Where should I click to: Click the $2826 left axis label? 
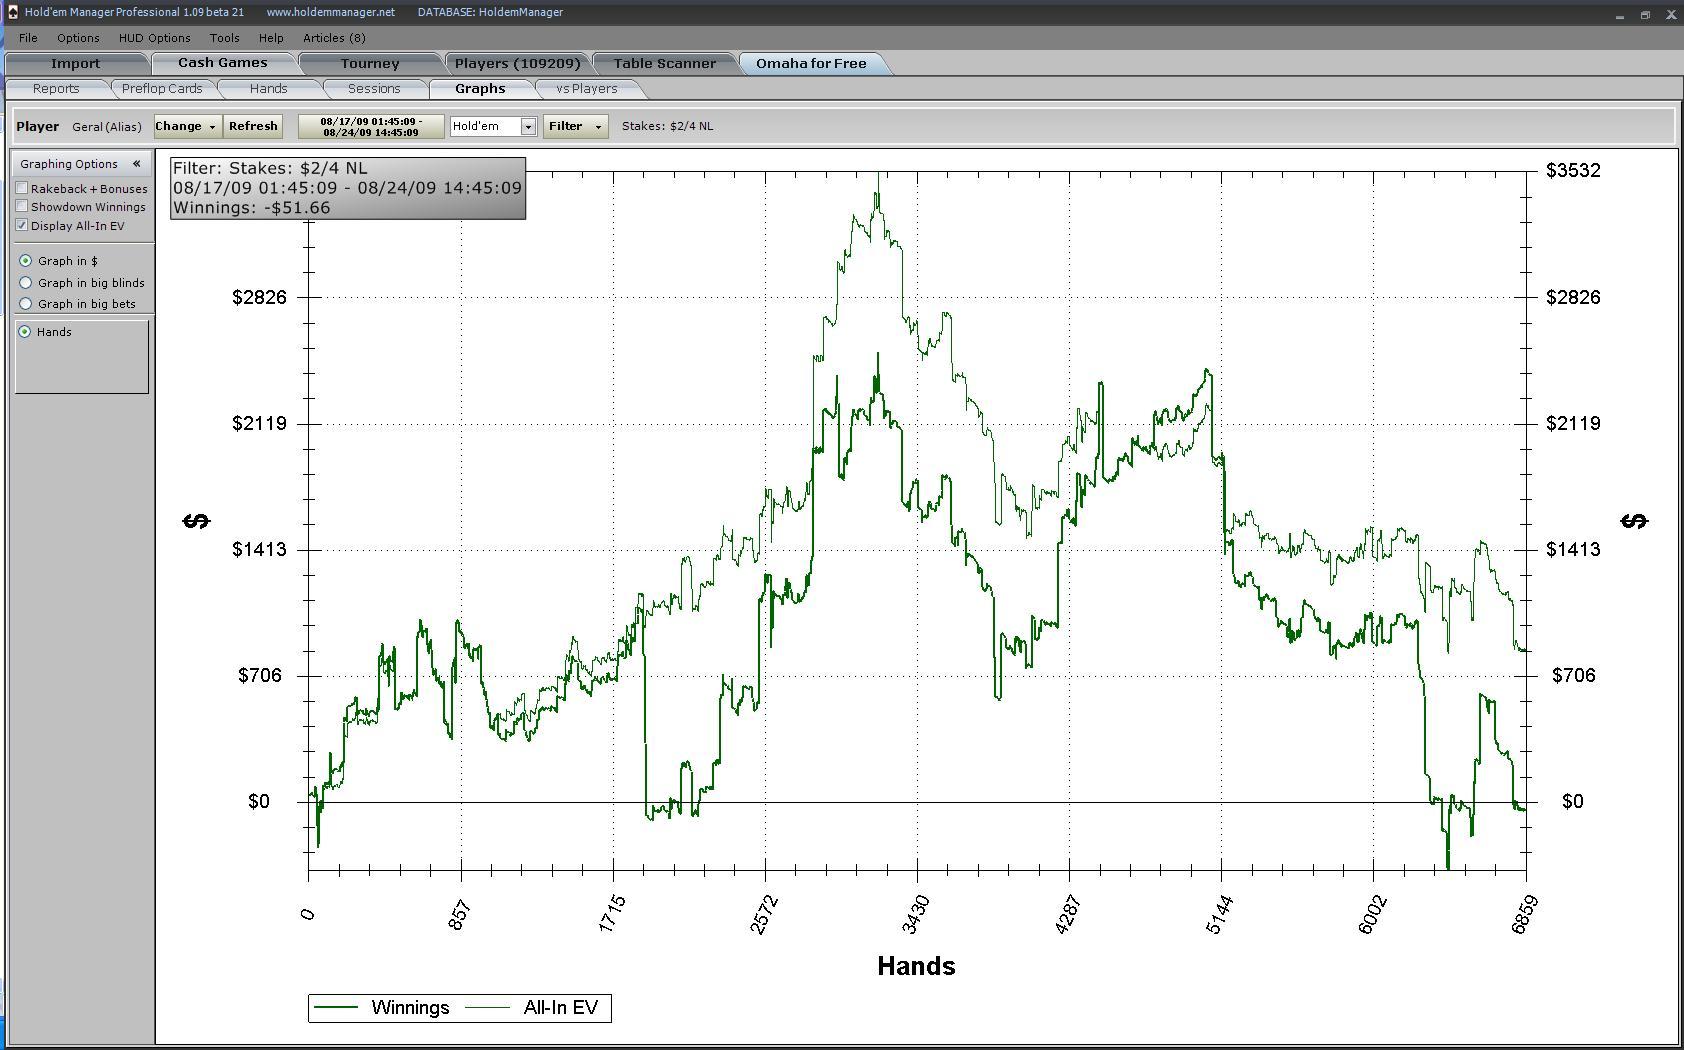[259, 297]
